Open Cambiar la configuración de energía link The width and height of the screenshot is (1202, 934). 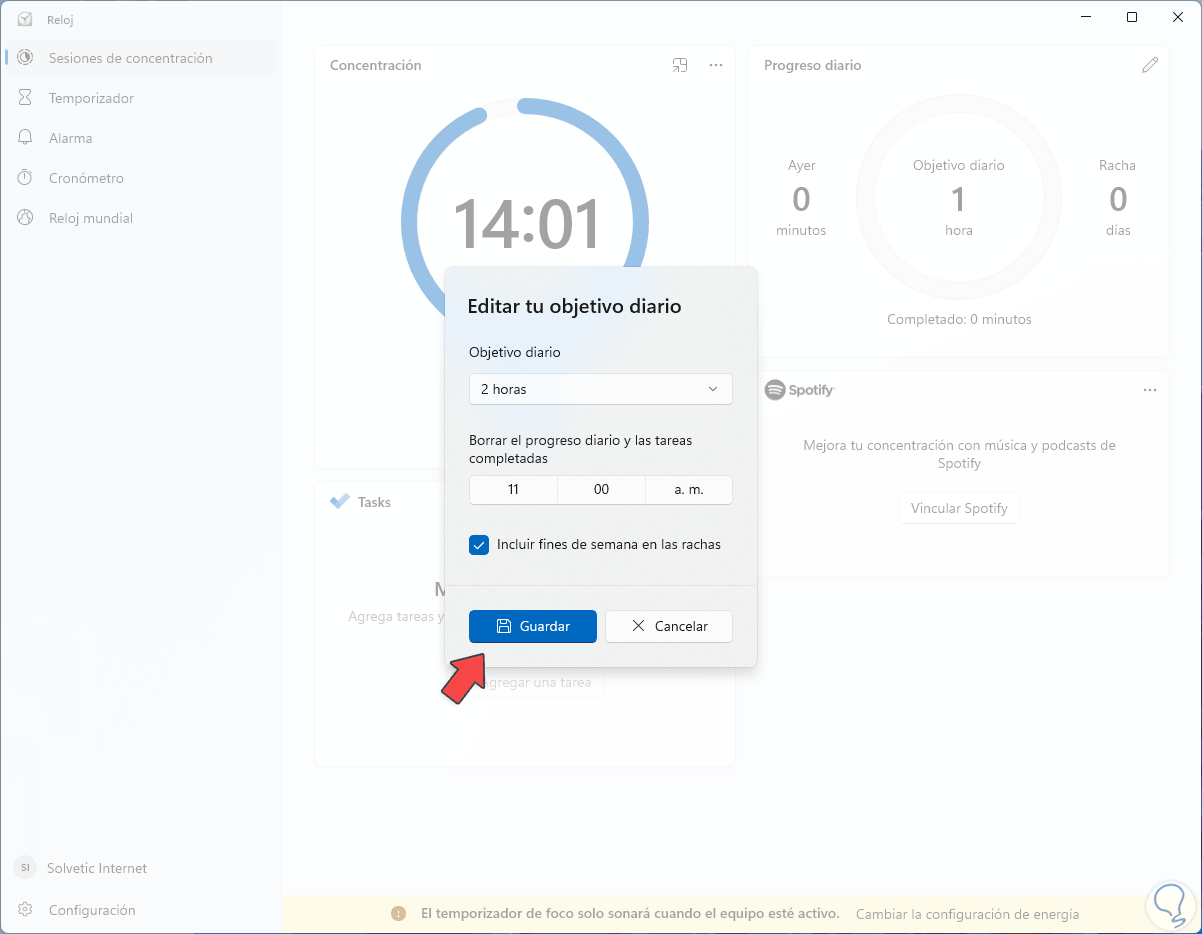[x=968, y=914]
